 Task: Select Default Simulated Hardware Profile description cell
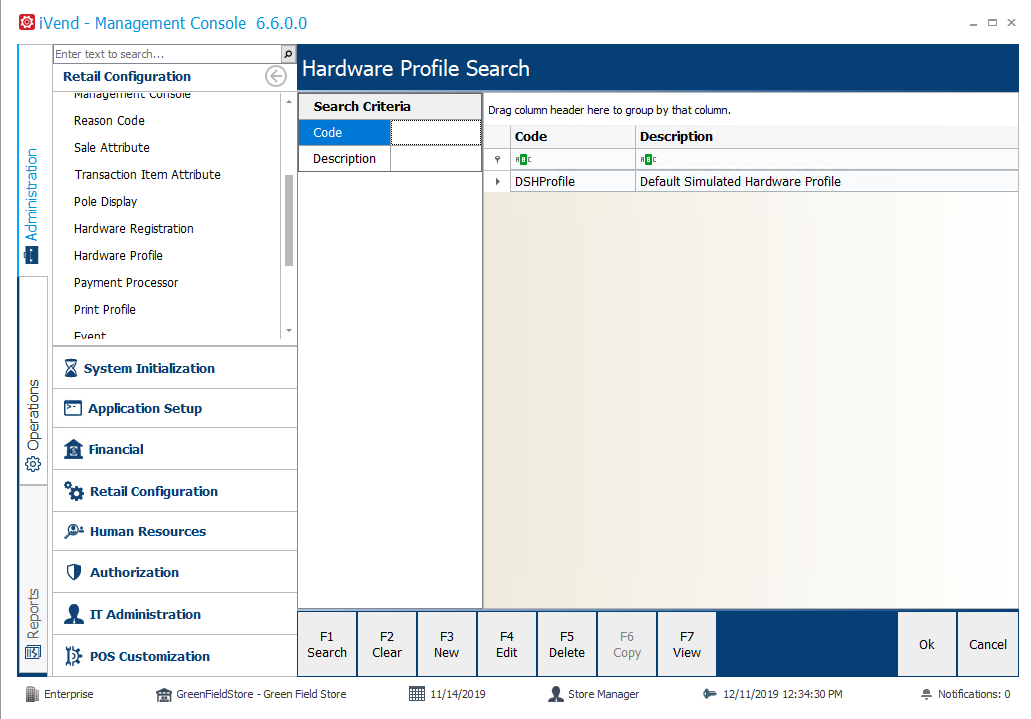[827, 182]
